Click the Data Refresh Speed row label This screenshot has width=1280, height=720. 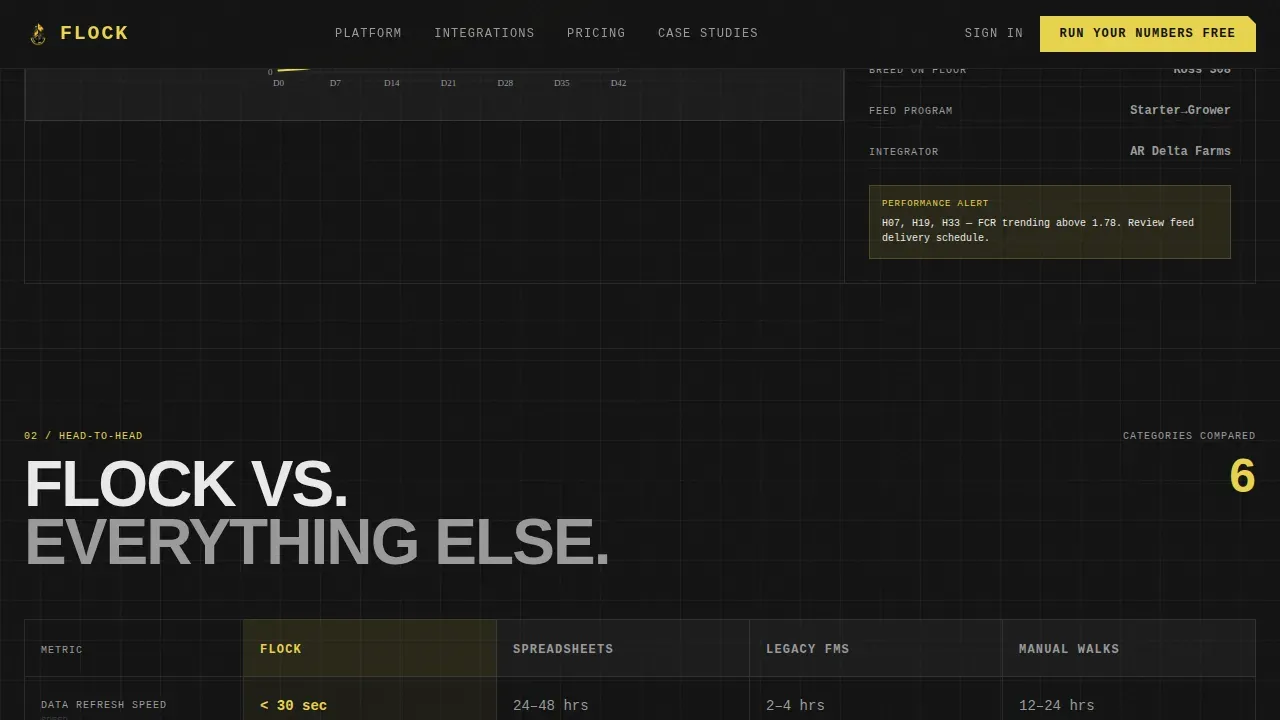click(104, 705)
